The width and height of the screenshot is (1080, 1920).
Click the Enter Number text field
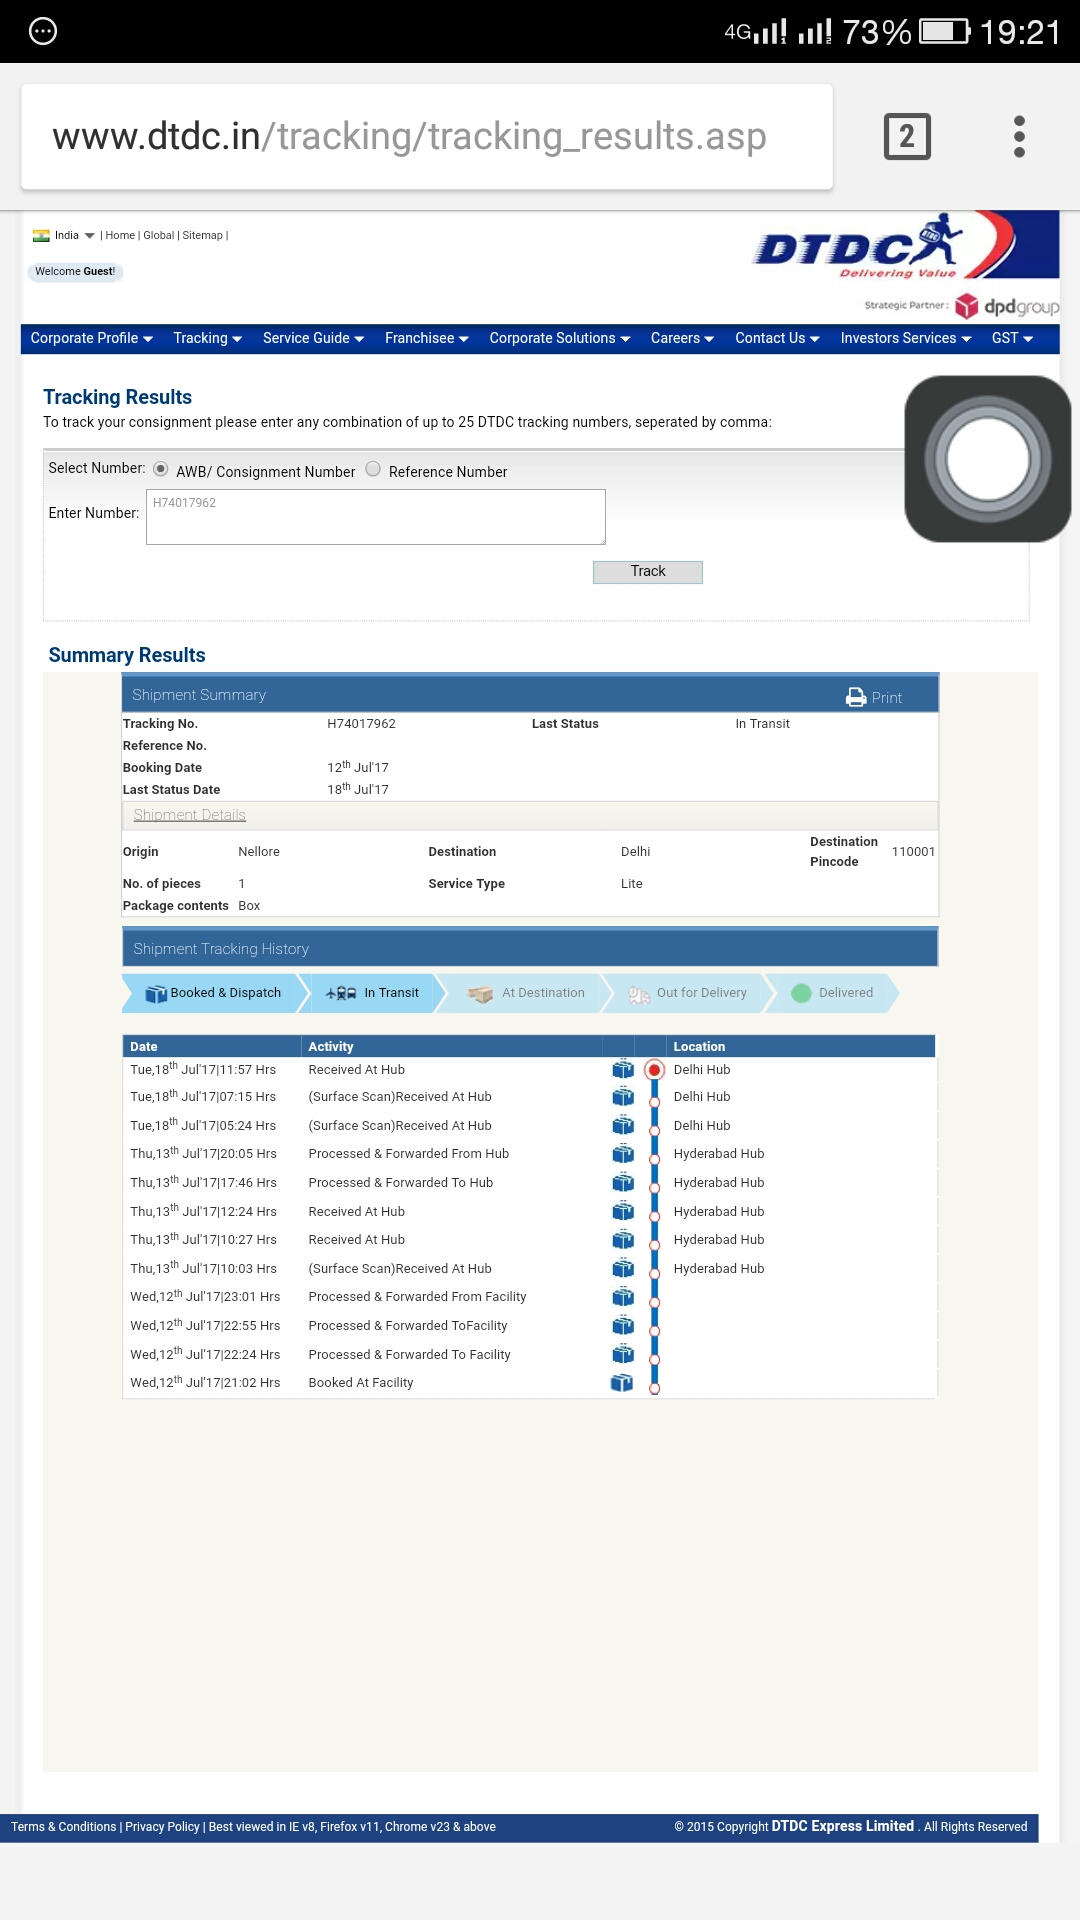click(375, 517)
